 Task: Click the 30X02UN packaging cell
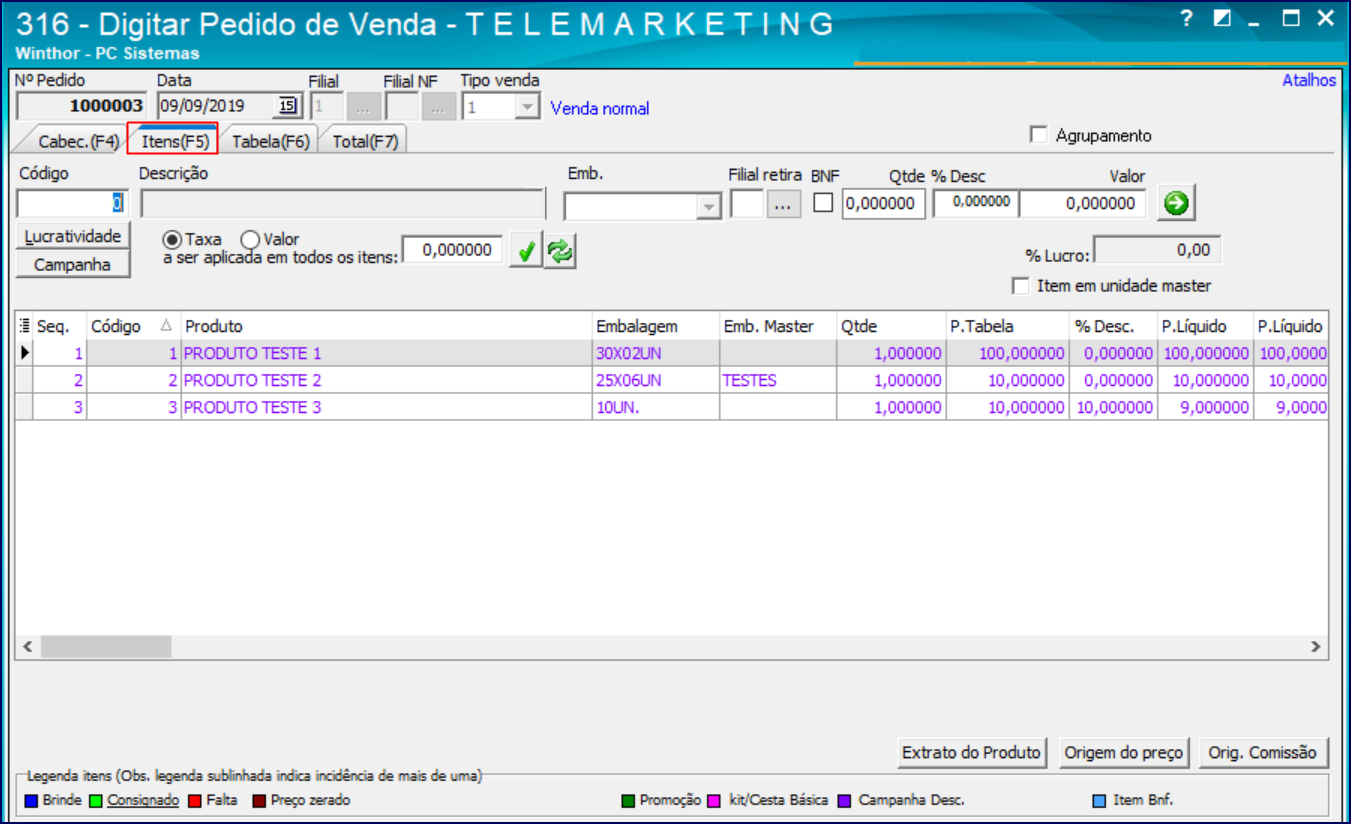pos(656,353)
